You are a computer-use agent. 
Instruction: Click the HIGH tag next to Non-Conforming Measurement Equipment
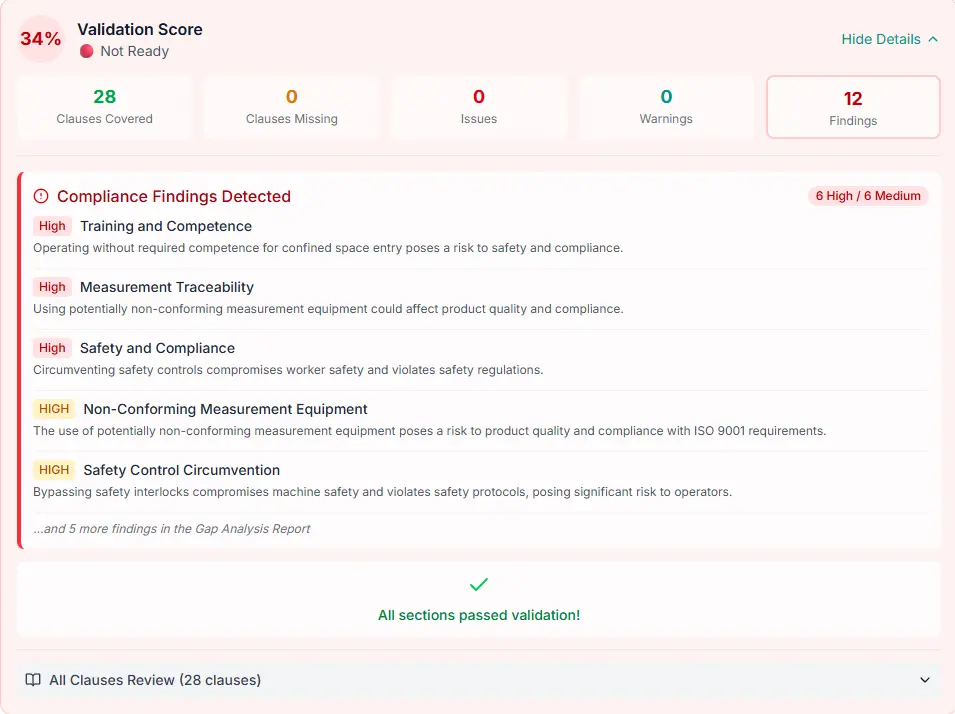[54, 409]
